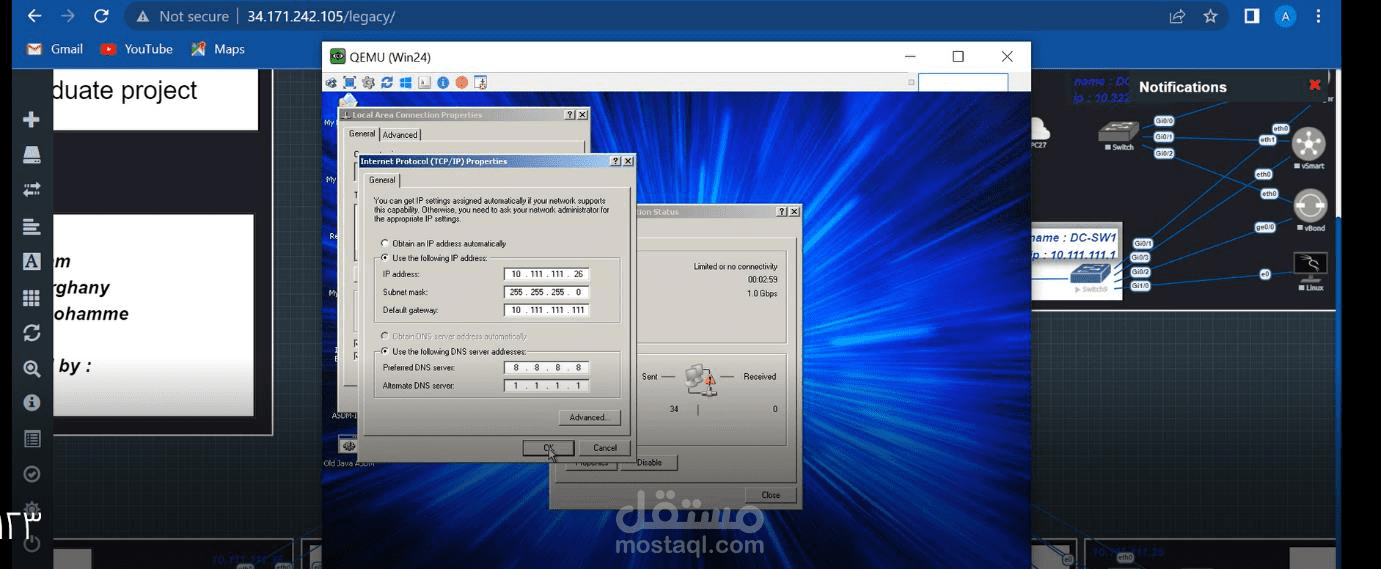Confirm TCP/IP settings with OK
The width and height of the screenshot is (1381, 569).
[x=548, y=448]
